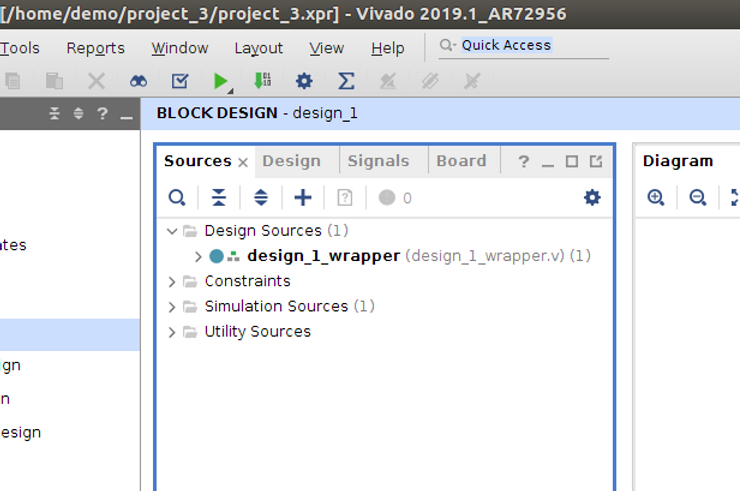
Task: Click the Paste toolbar icon
Action: click(x=54, y=81)
